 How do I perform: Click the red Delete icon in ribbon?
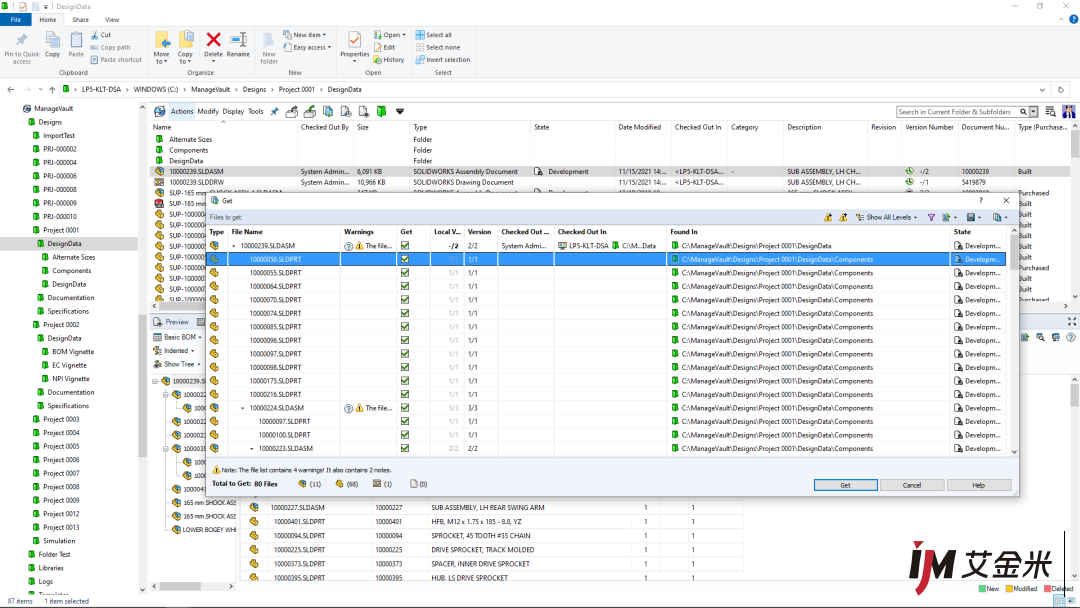click(214, 40)
